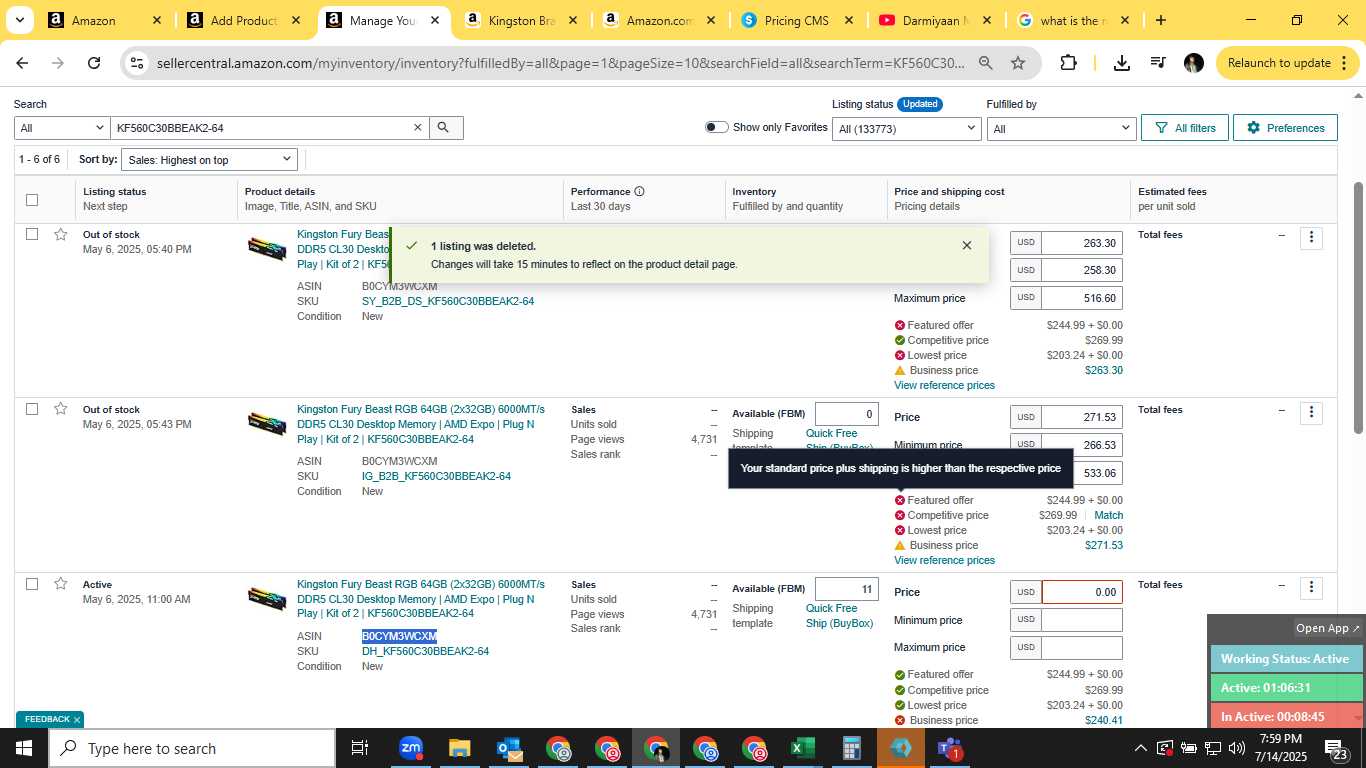Open actions menu for IG_B2B listing
Image resolution: width=1366 pixels, height=768 pixels.
(1311, 413)
